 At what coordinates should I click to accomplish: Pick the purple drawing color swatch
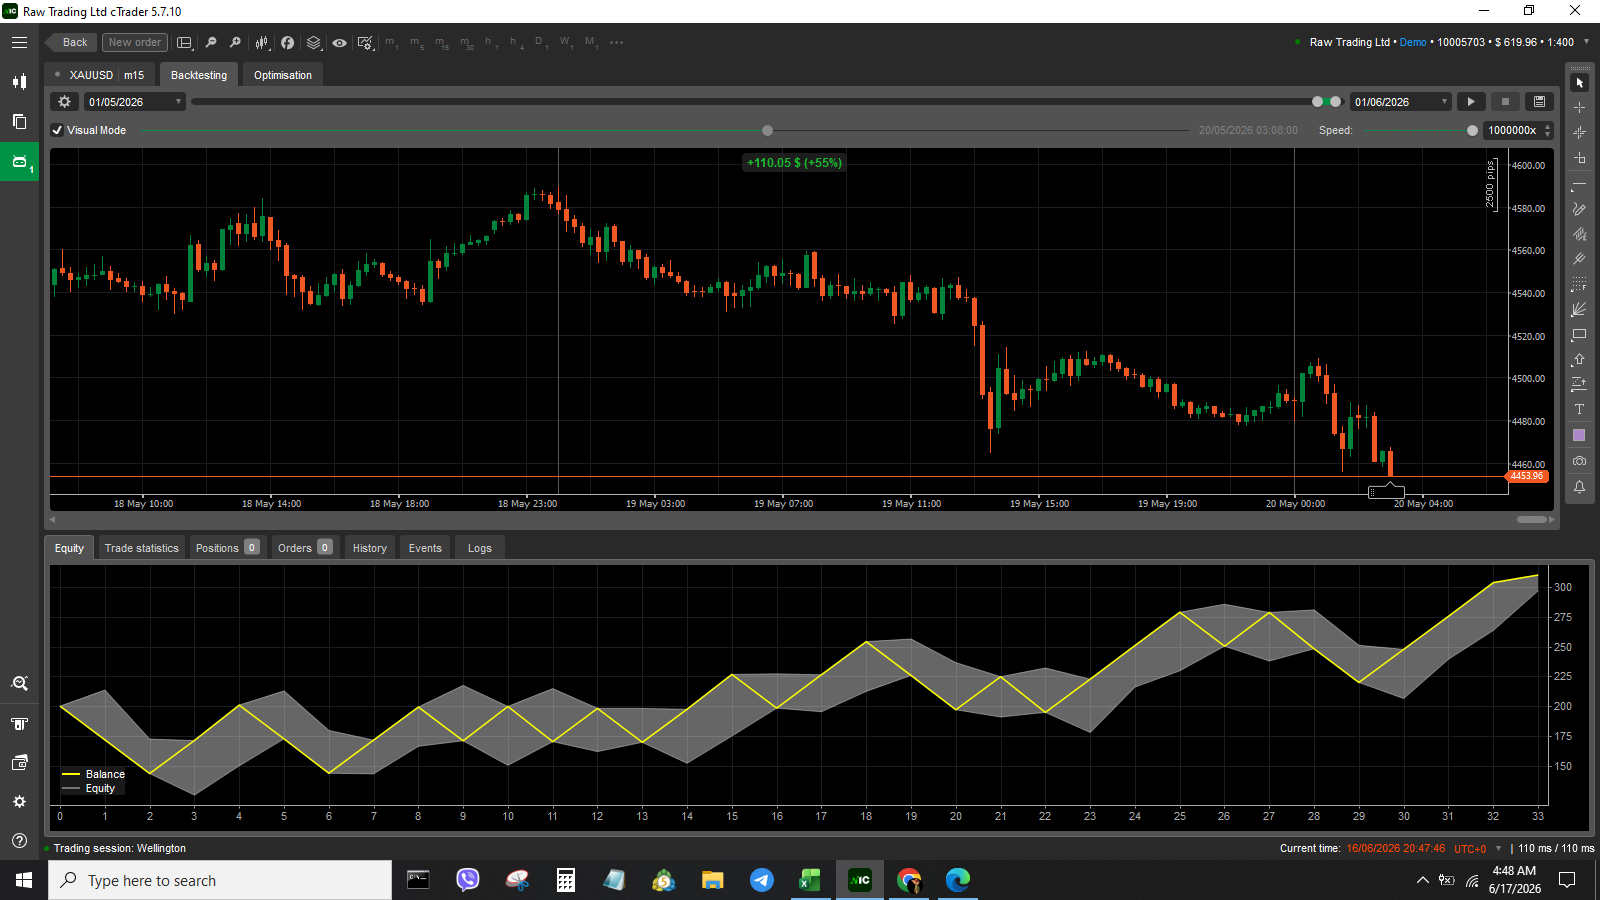coord(1579,435)
